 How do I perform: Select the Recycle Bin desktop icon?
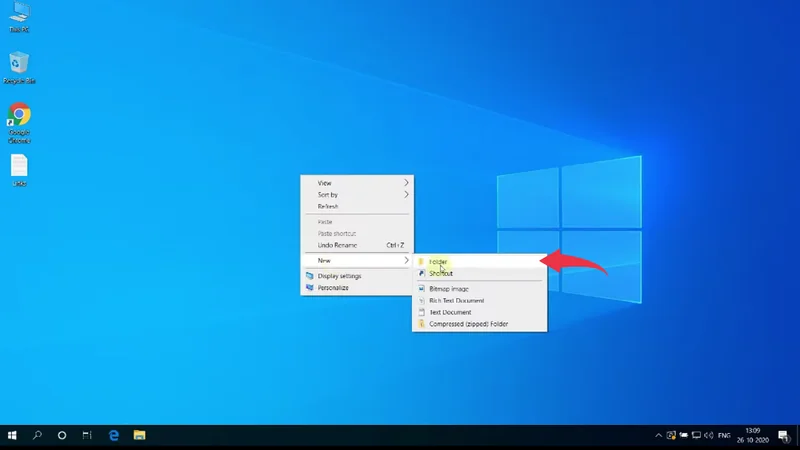(x=19, y=67)
